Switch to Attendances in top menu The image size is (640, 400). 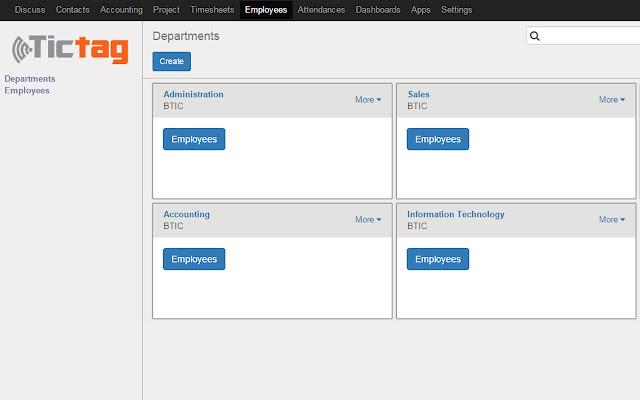(x=321, y=9)
